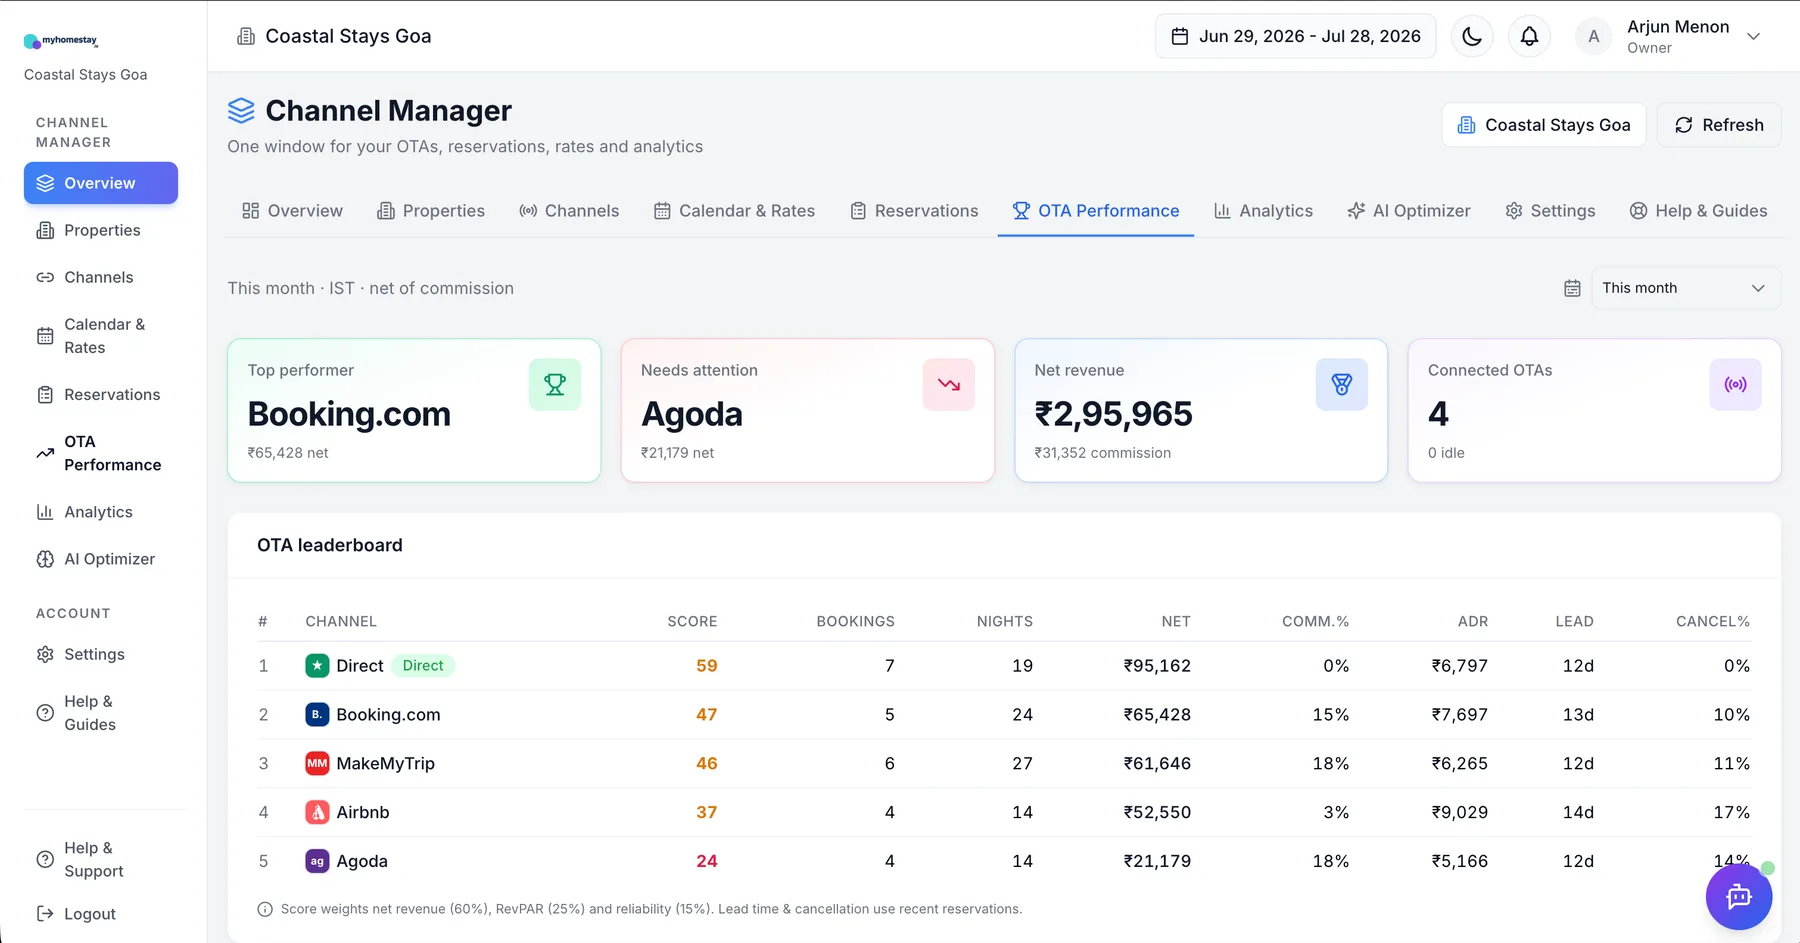
Task: Click the Net revenue amount ₹2,95,965
Action: coord(1113,414)
